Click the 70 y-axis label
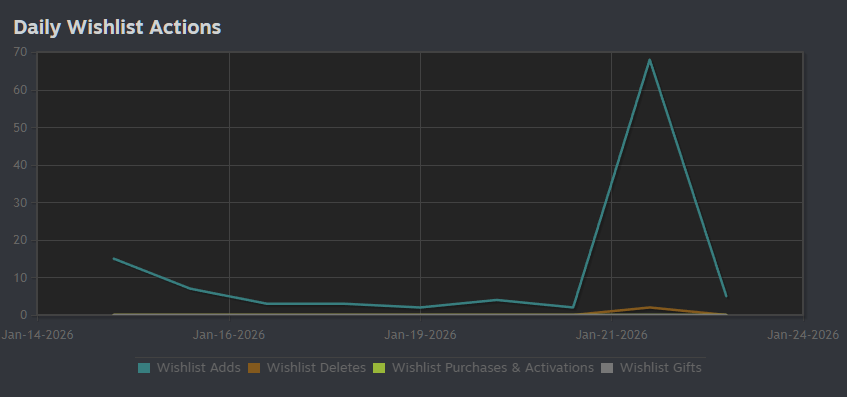The width and height of the screenshot is (847, 397). 21,53
